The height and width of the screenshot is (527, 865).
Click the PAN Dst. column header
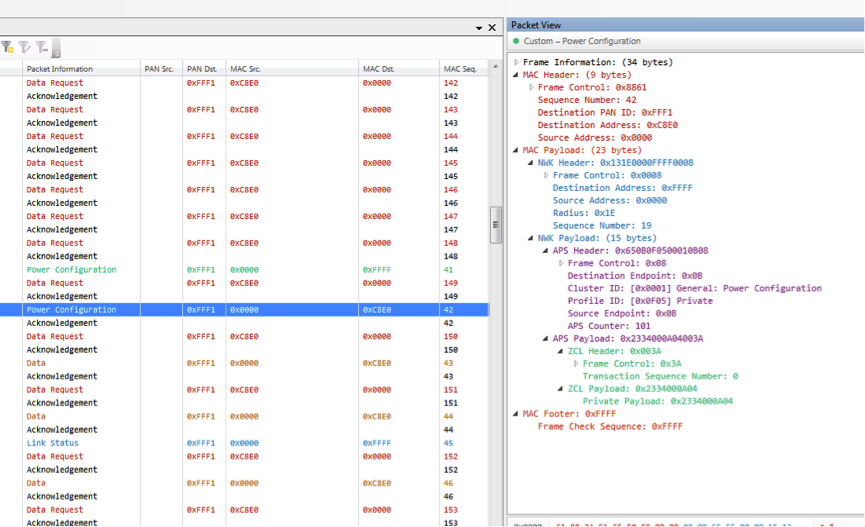[x=201, y=69]
